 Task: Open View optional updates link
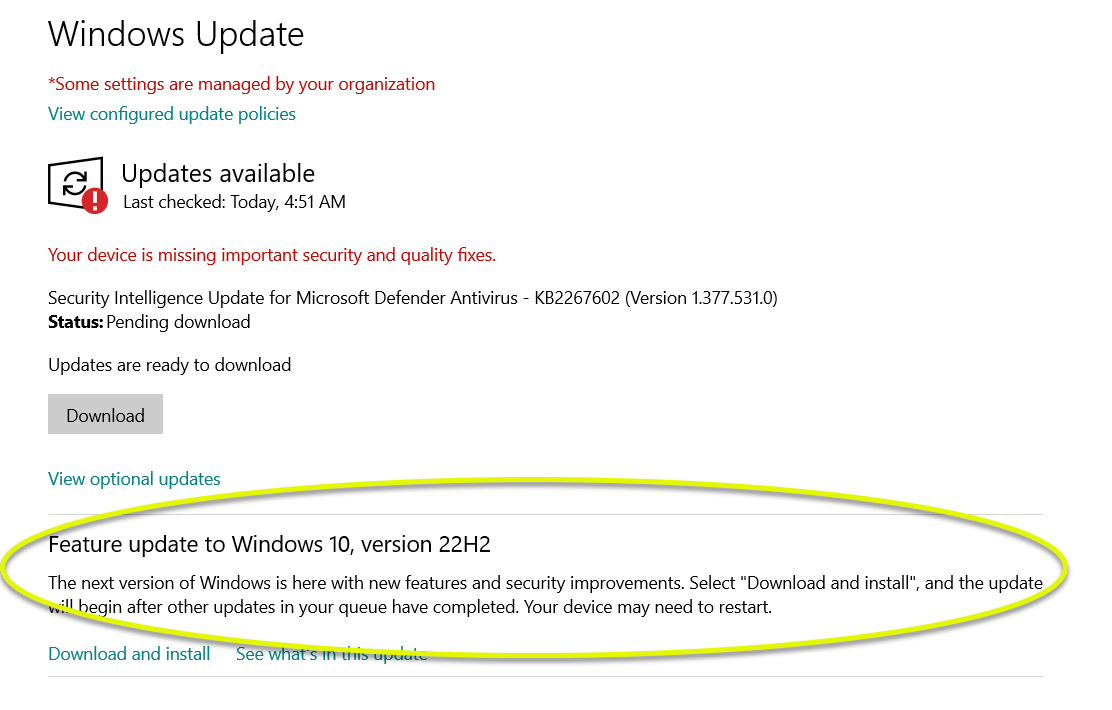tap(134, 479)
